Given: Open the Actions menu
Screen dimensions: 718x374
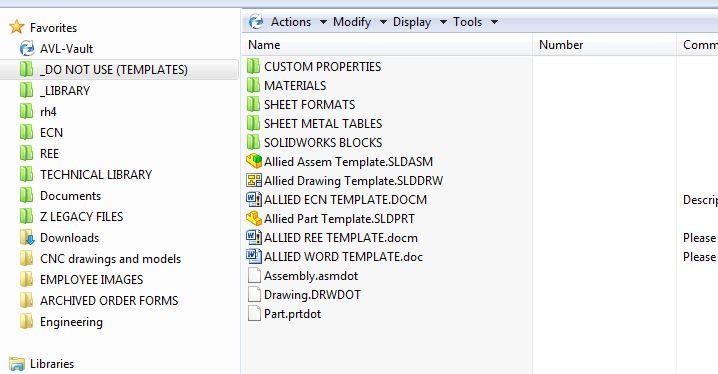Looking at the screenshot, I should [x=291, y=22].
